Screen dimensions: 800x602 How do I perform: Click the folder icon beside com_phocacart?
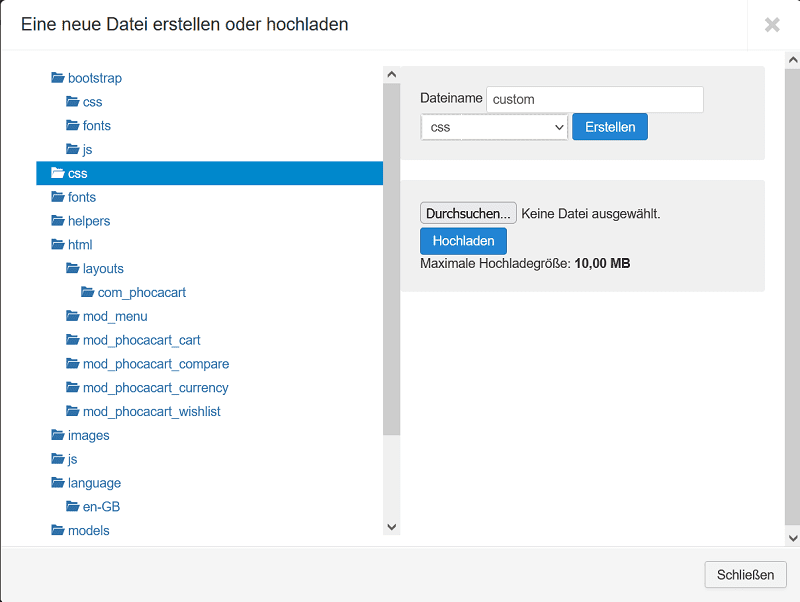[88, 292]
